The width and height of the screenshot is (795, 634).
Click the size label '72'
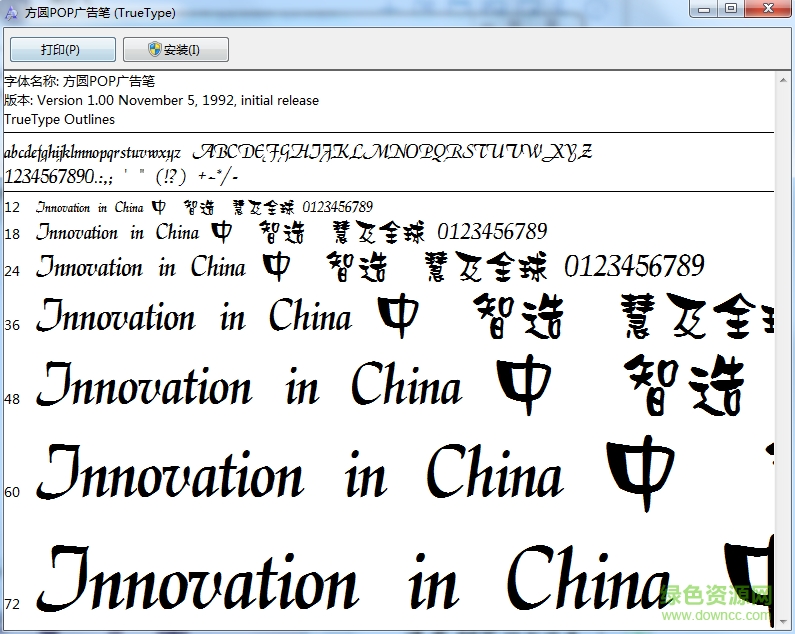(12, 605)
